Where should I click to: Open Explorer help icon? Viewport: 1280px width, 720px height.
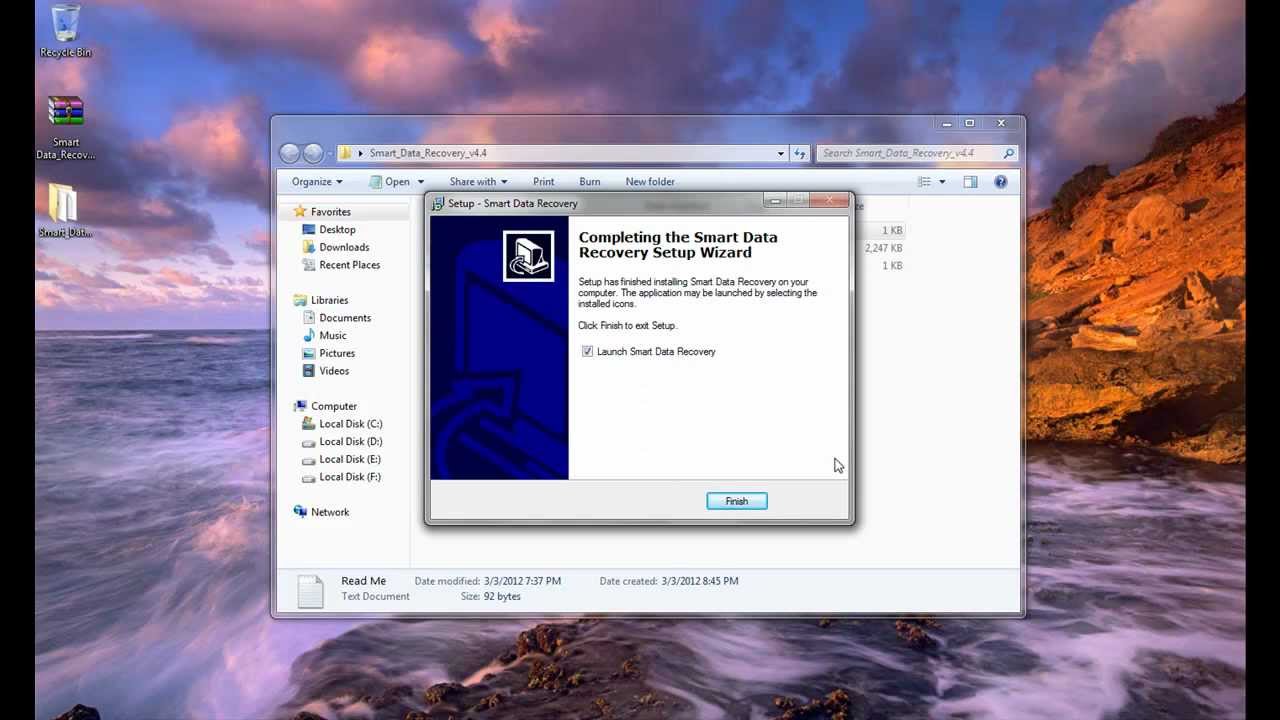point(1001,182)
